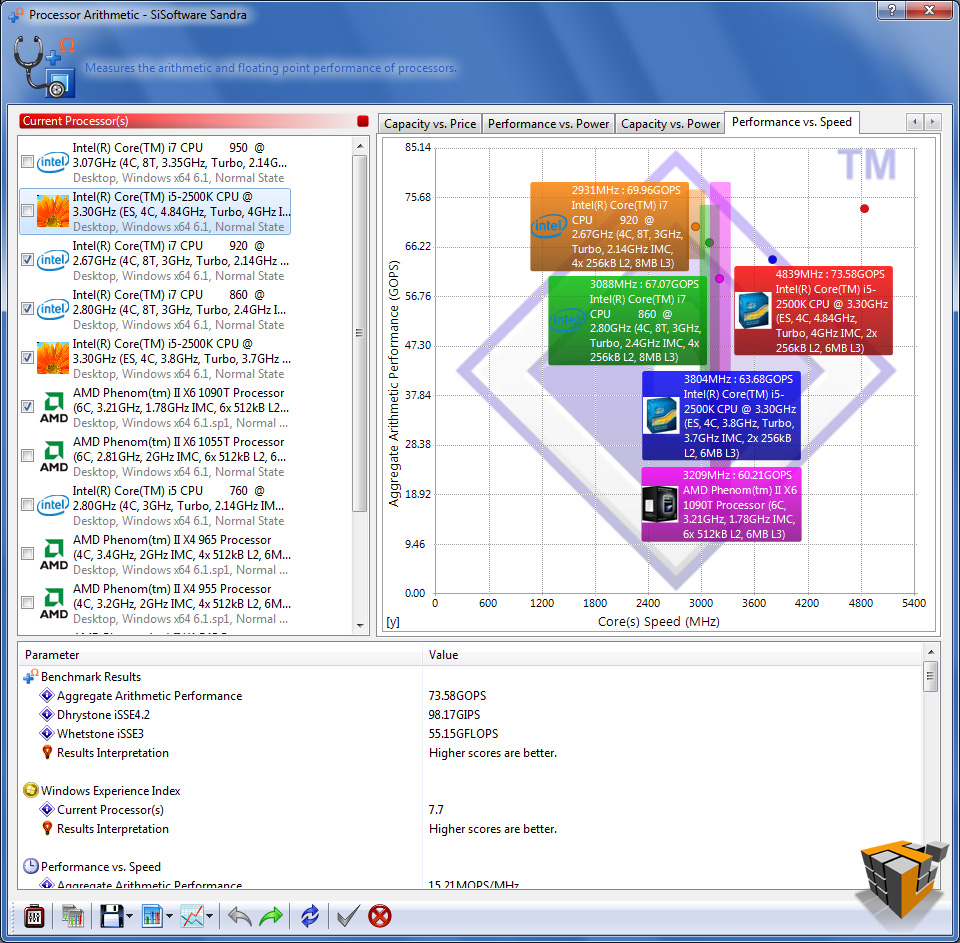960x943 pixels.
Task: Click the tab strip scroll left arrow
Action: click(915, 122)
